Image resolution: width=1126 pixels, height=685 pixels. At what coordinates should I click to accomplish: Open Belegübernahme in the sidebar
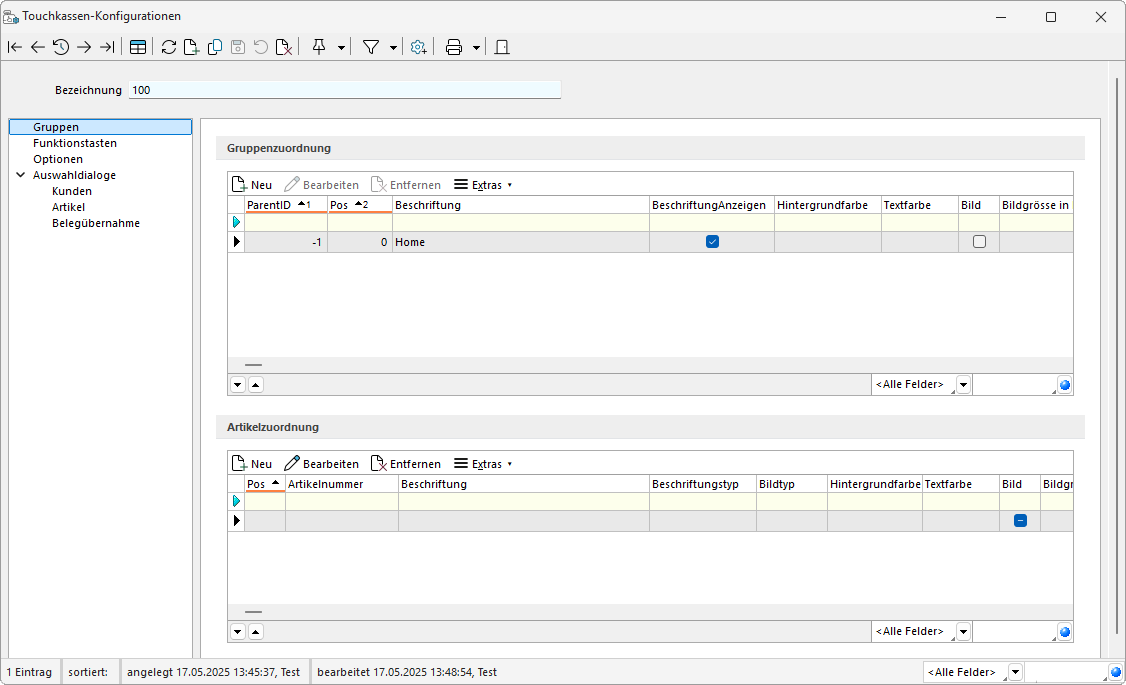[96, 223]
